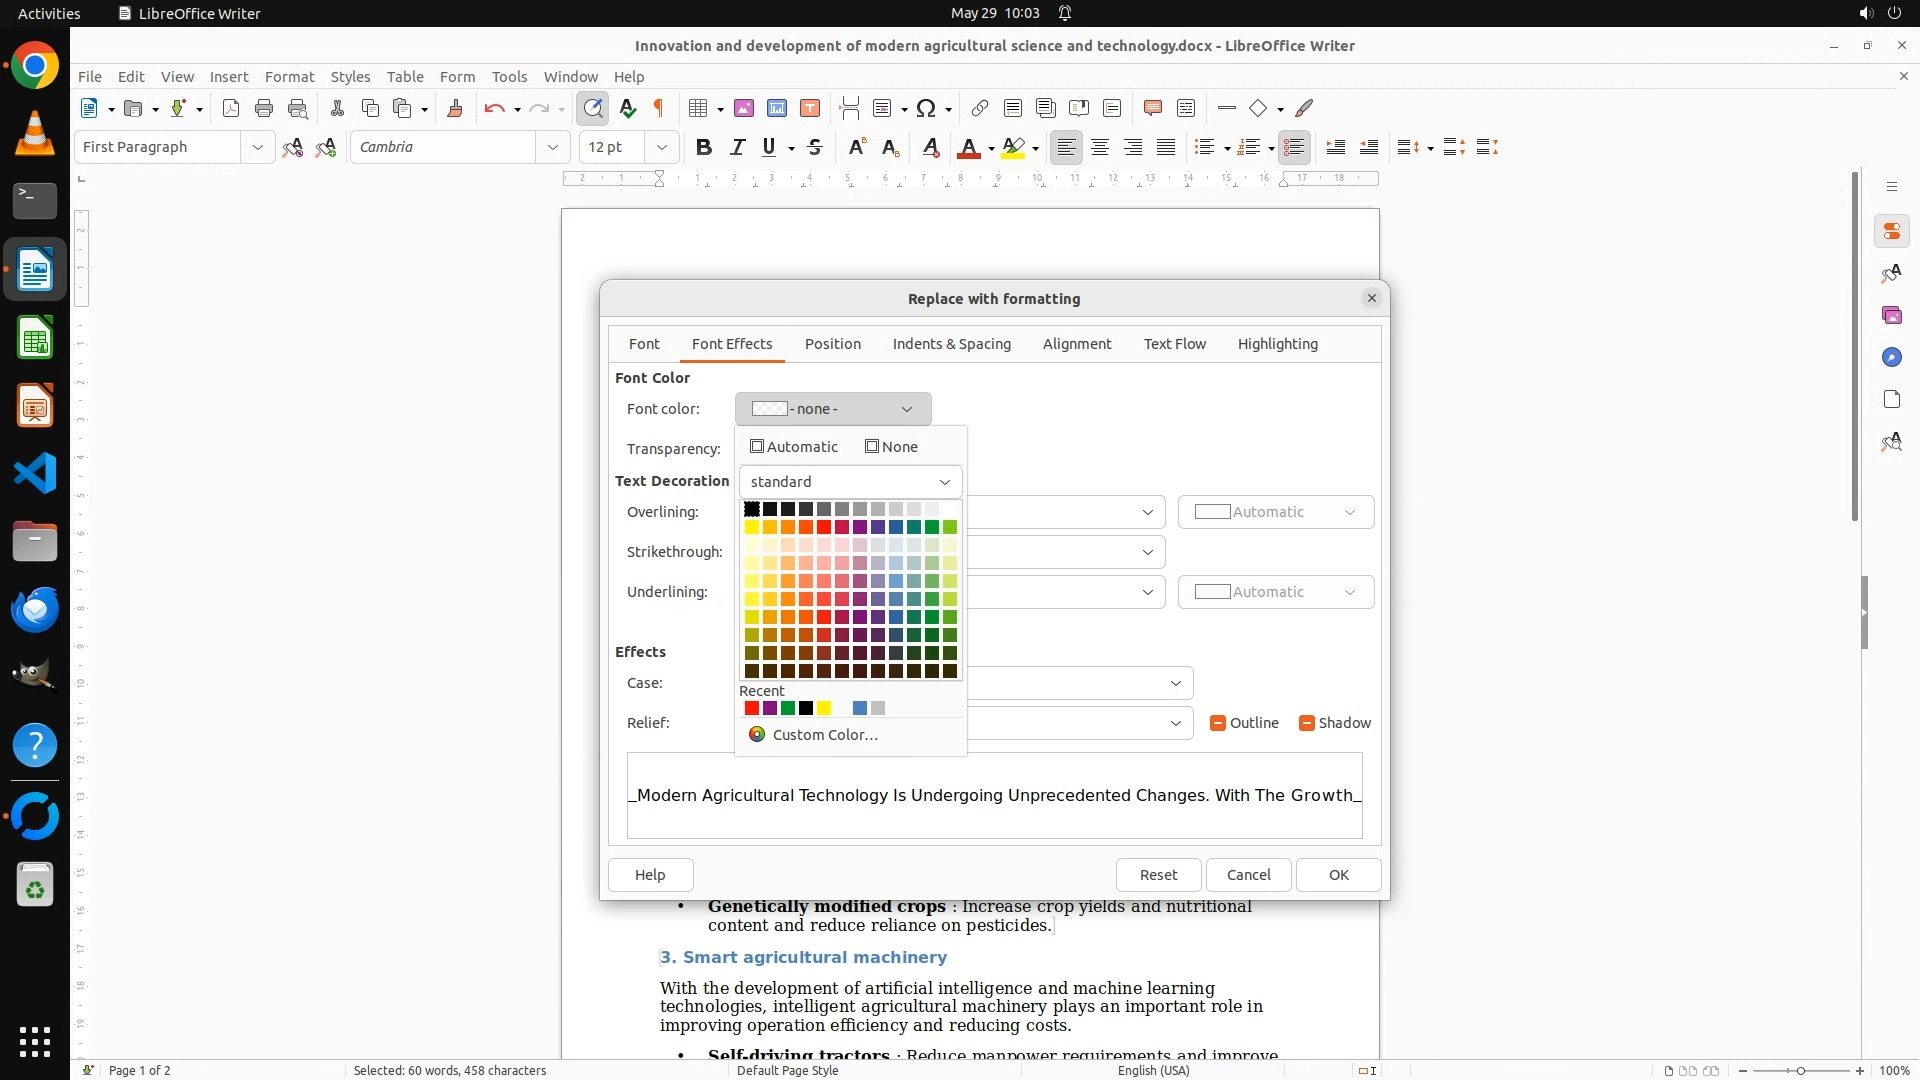The image size is (1920, 1080).
Task: Click the Italic formatting icon
Action: (x=737, y=147)
